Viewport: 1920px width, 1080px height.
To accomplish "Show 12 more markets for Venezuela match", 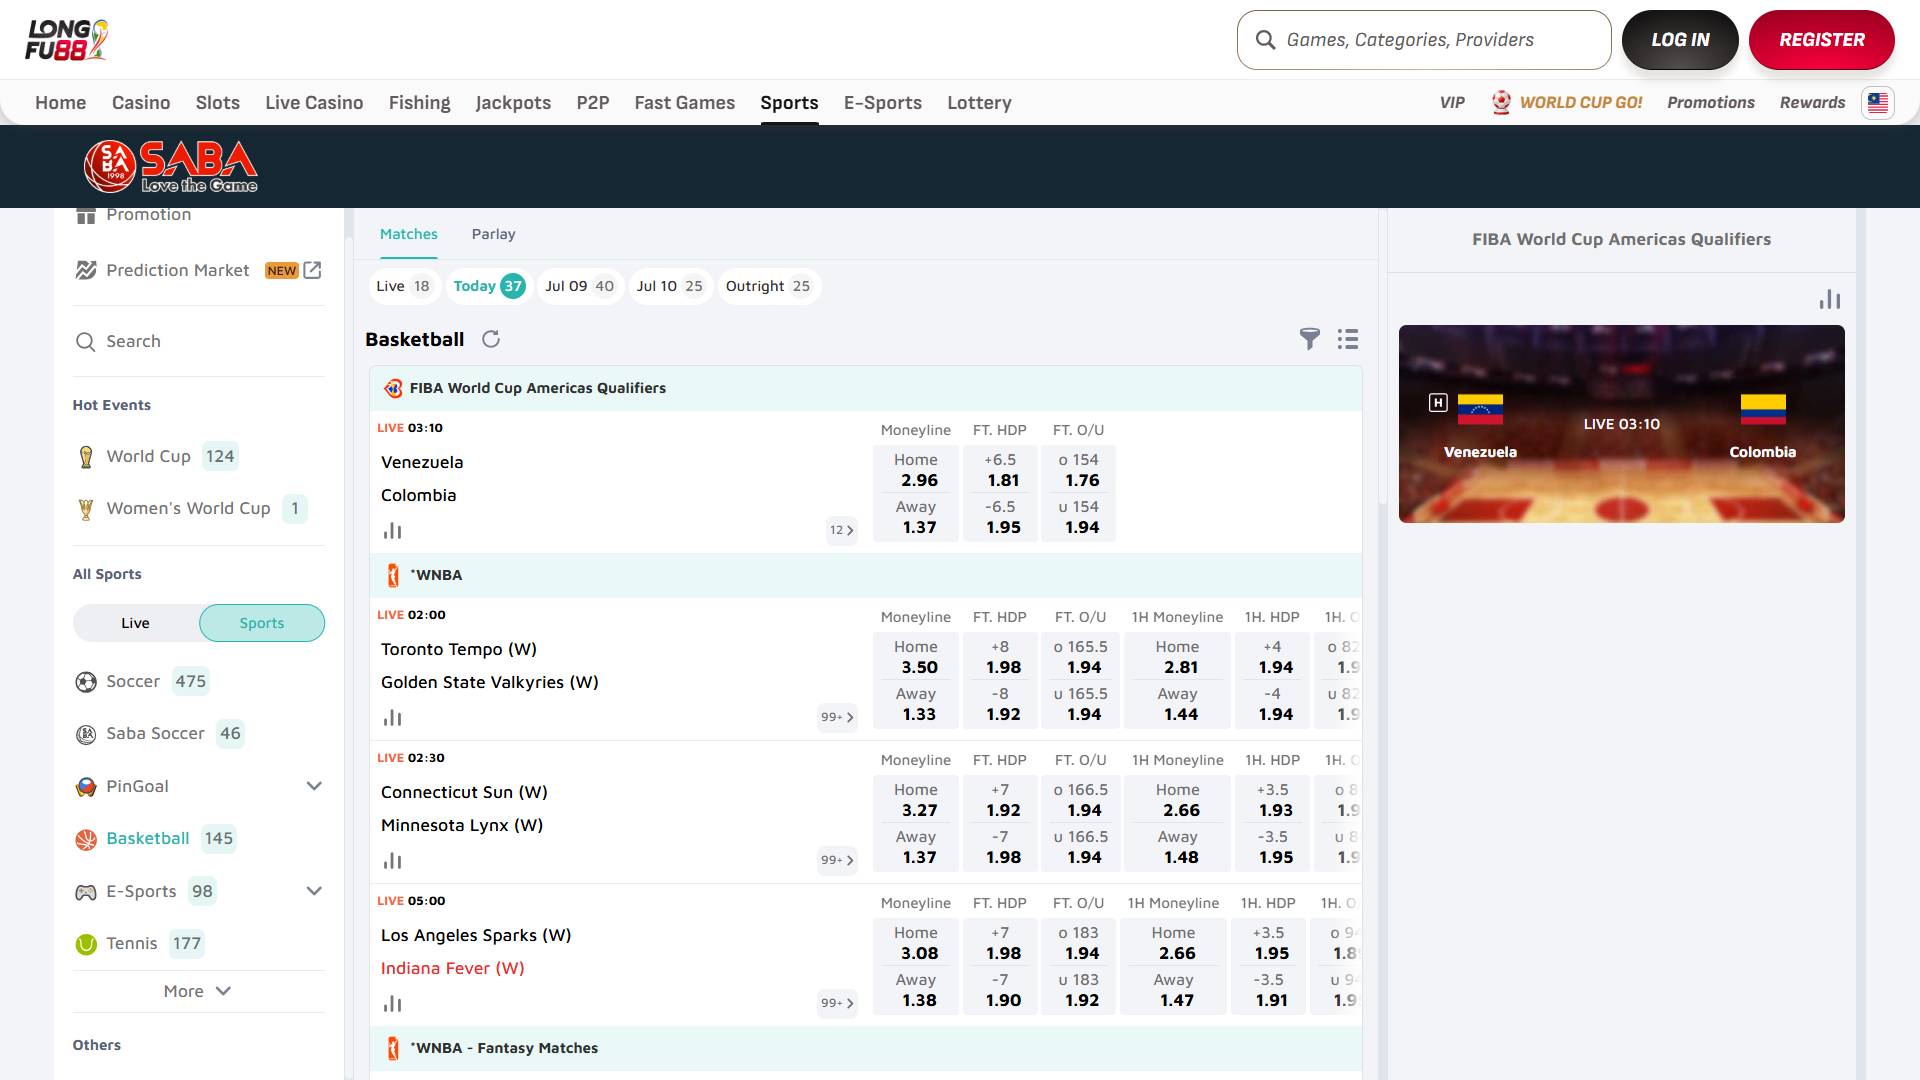I will click(x=841, y=530).
